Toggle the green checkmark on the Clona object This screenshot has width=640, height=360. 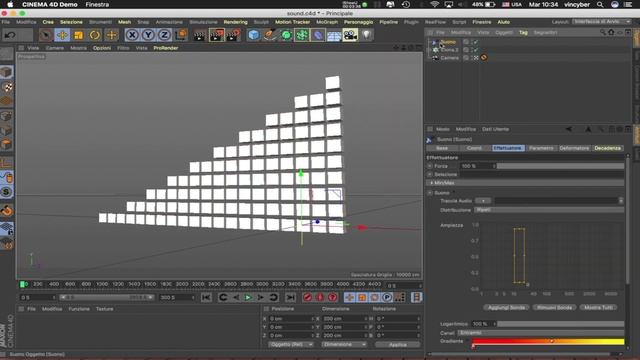point(476,50)
